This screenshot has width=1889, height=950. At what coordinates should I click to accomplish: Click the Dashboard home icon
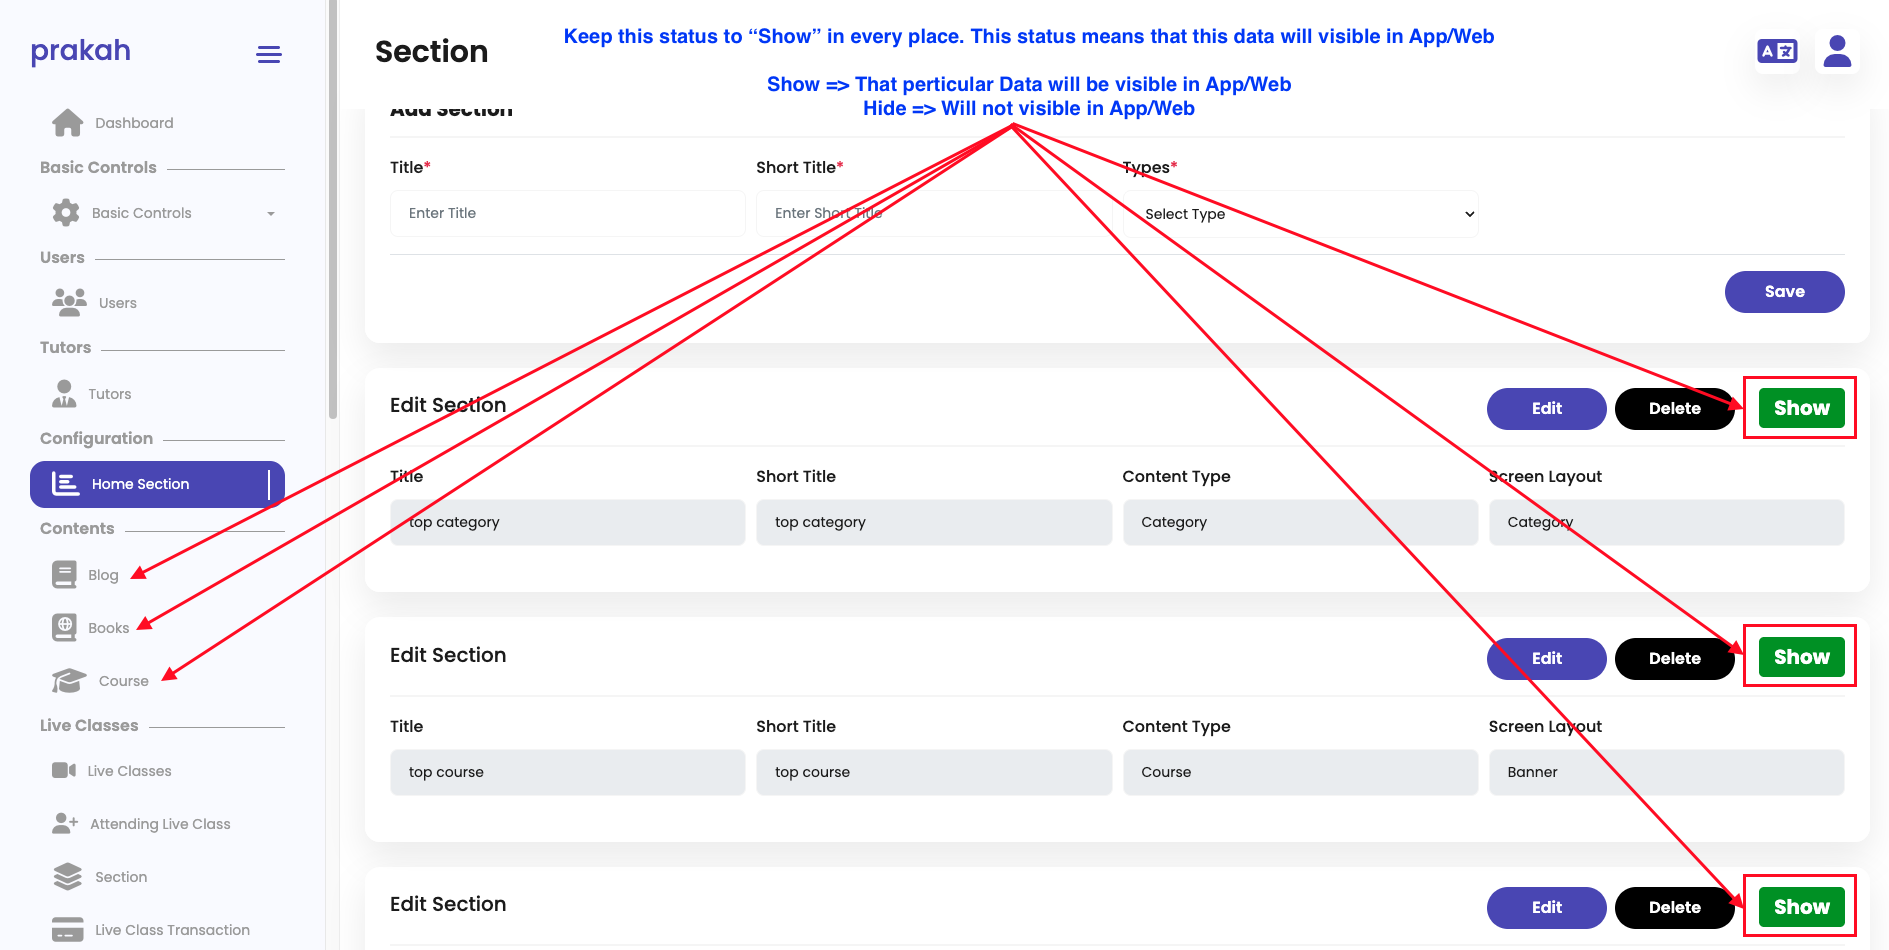click(67, 123)
